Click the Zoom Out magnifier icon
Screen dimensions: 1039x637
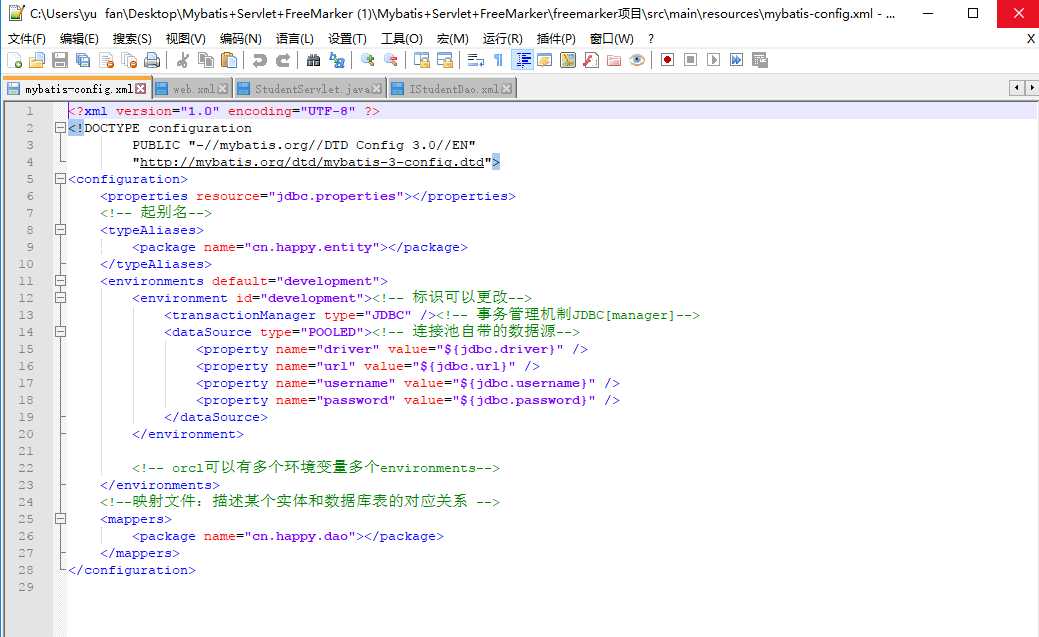(391, 60)
